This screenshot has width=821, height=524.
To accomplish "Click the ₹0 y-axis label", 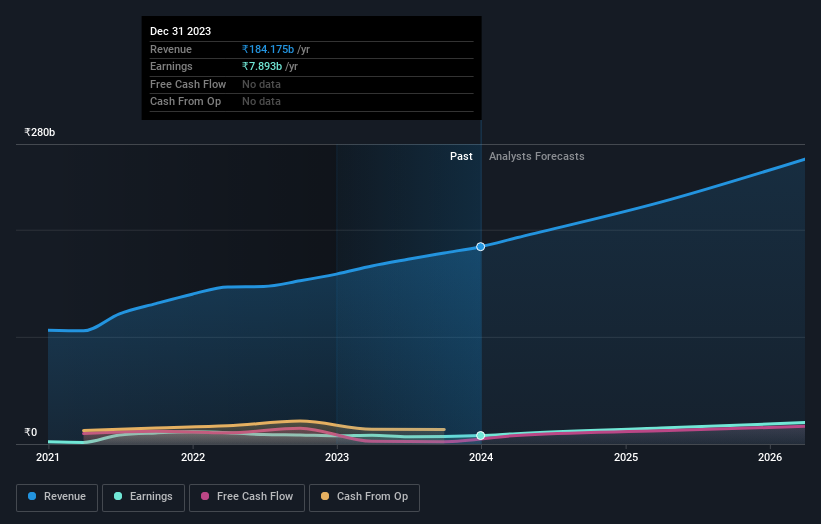I will click(x=31, y=432).
